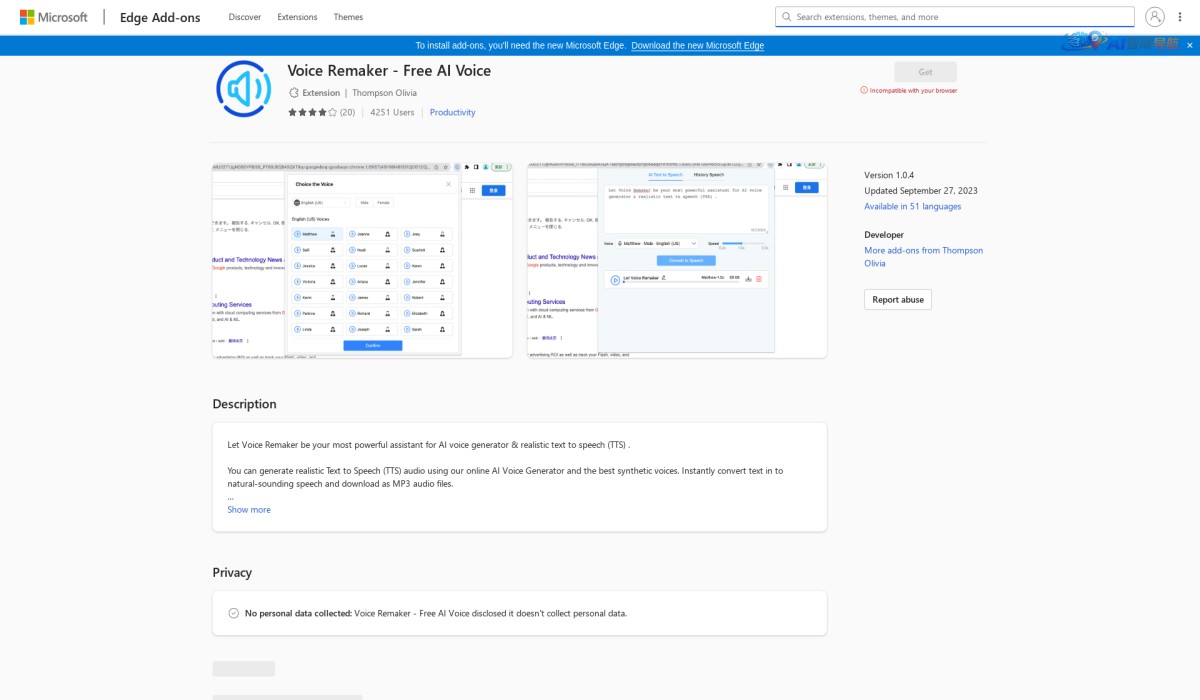Open the account profile icon

click(x=1155, y=16)
